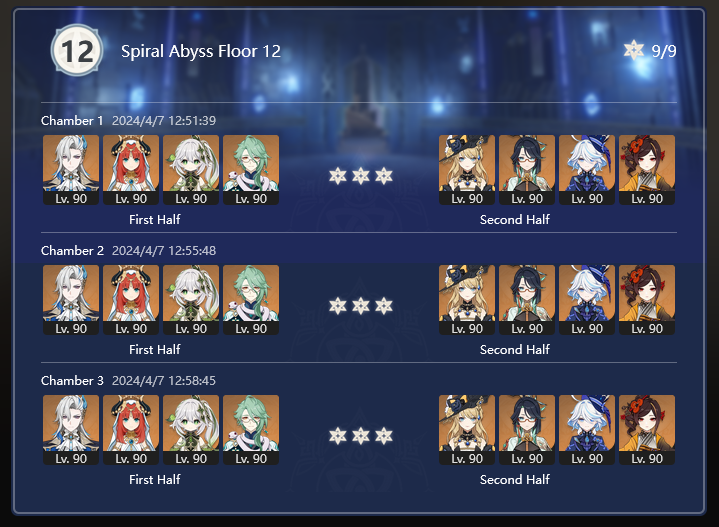The width and height of the screenshot is (719, 527).
Task: Select Navia portrait in Chamber 1 second half
Action: pos(467,170)
